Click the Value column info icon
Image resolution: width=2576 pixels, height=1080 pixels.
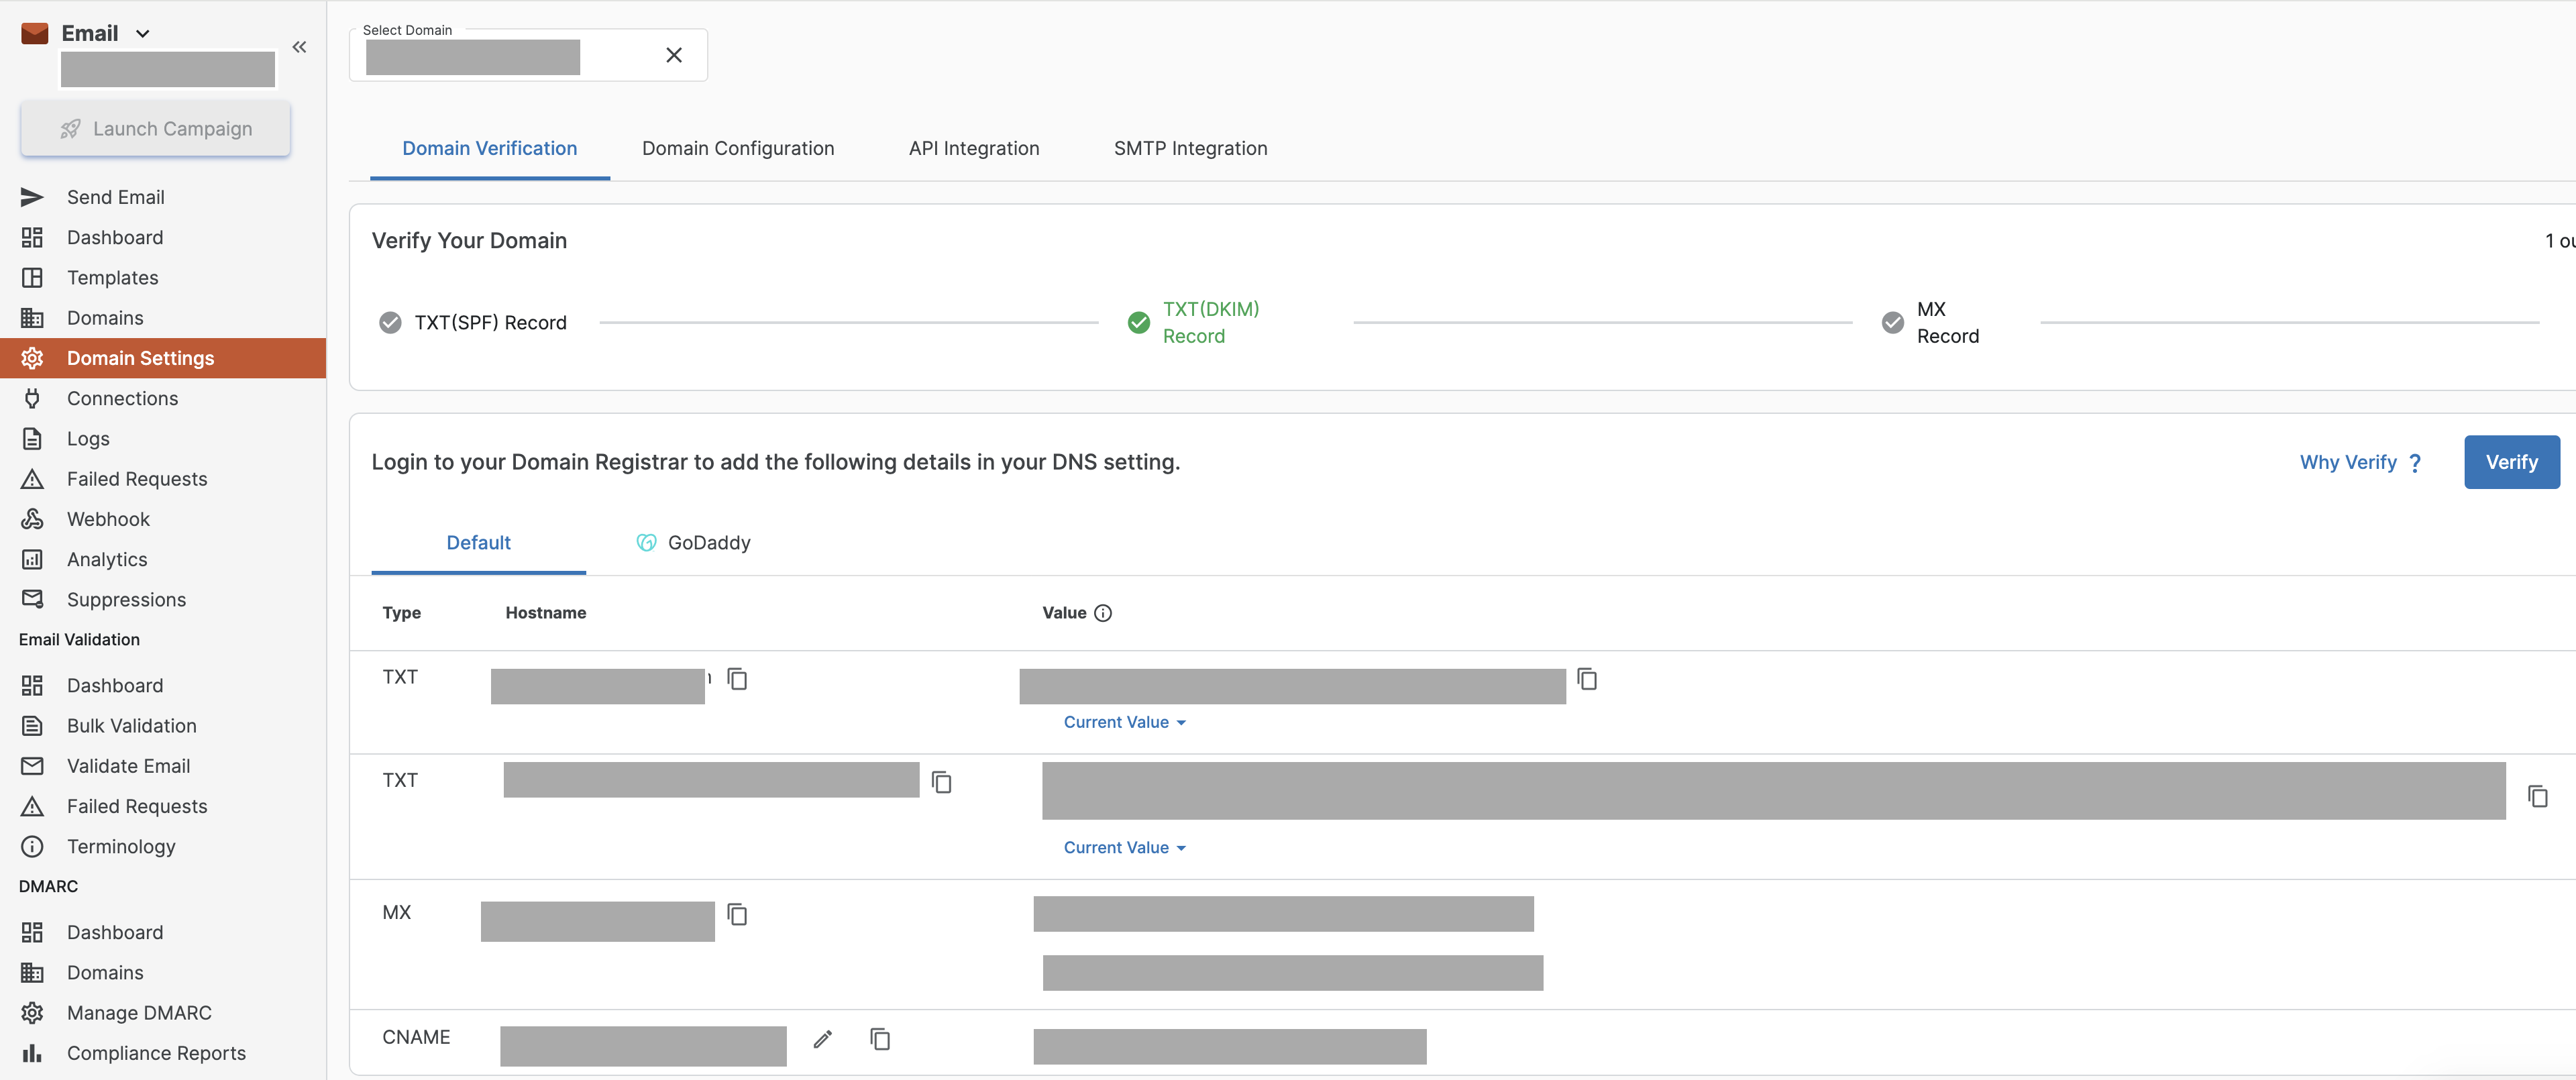pyautogui.click(x=1103, y=613)
